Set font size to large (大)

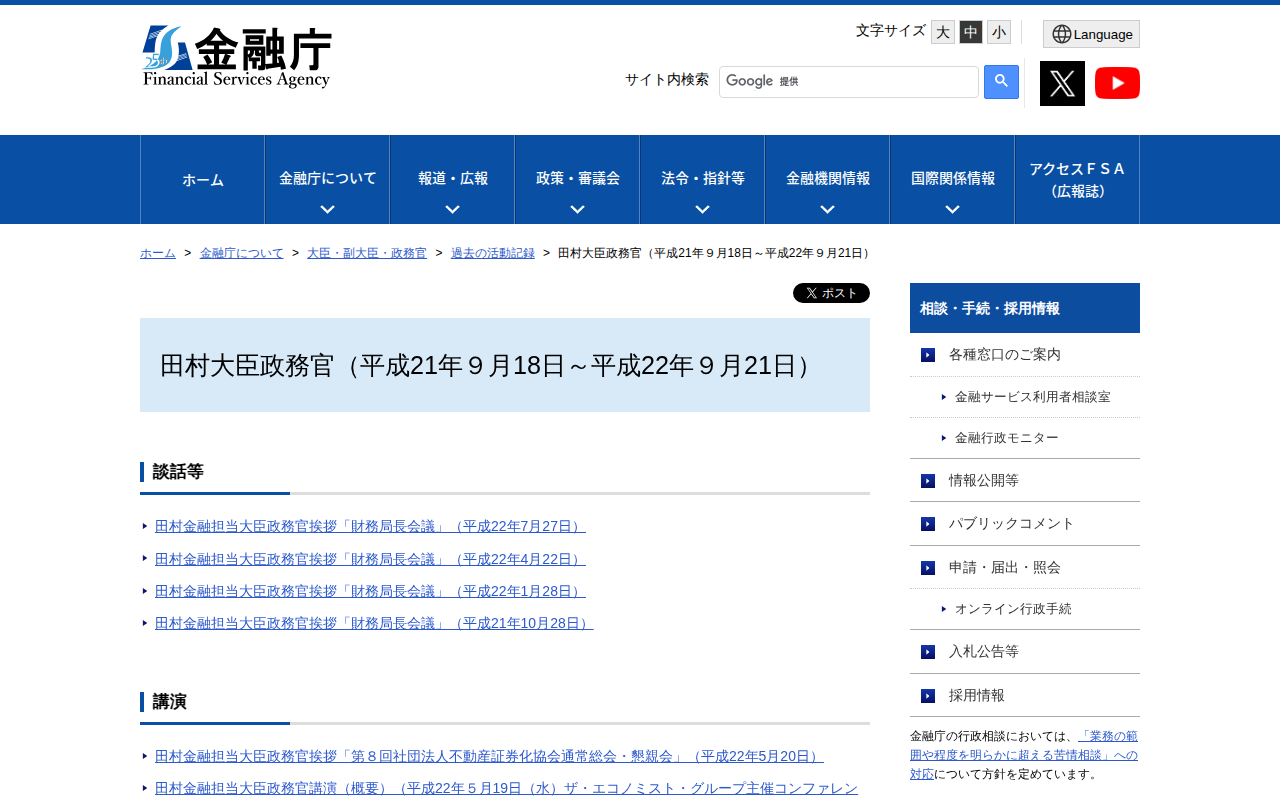[x=942, y=32]
